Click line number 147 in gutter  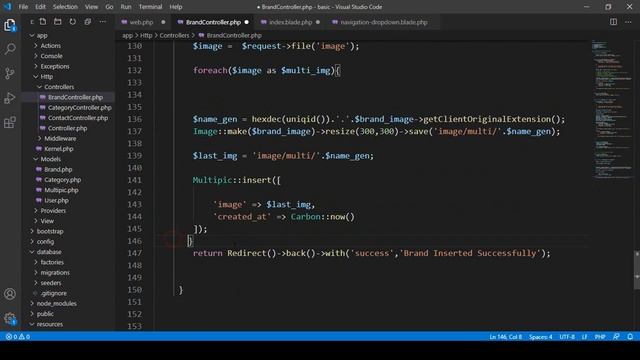(x=135, y=253)
